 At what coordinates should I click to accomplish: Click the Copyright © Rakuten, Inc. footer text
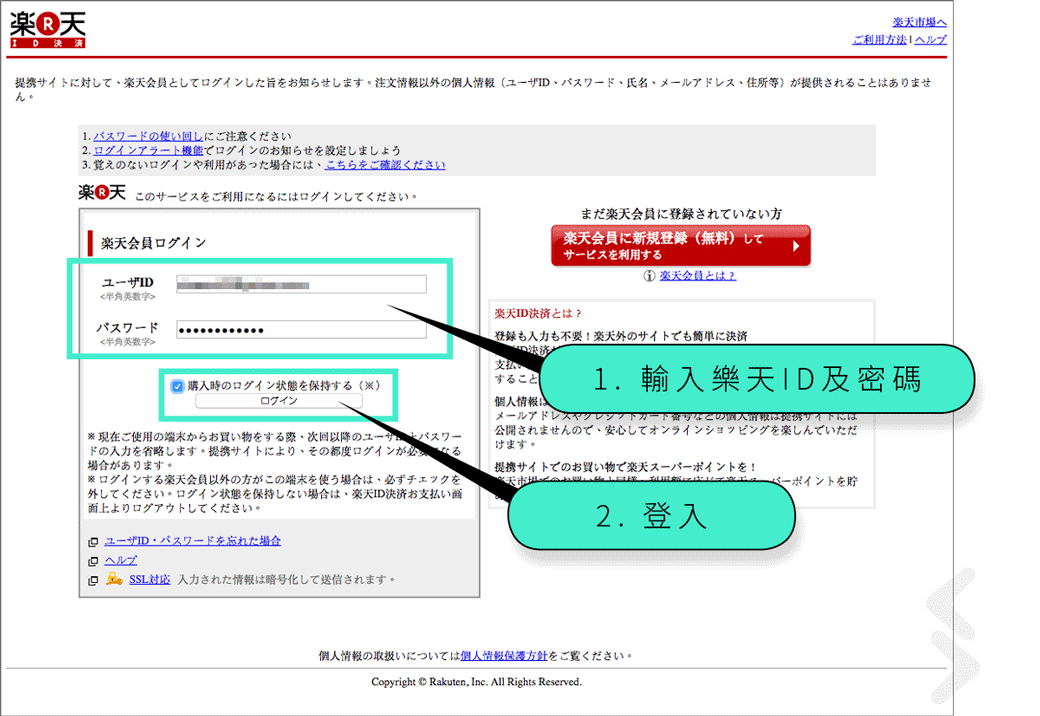(476, 682)
